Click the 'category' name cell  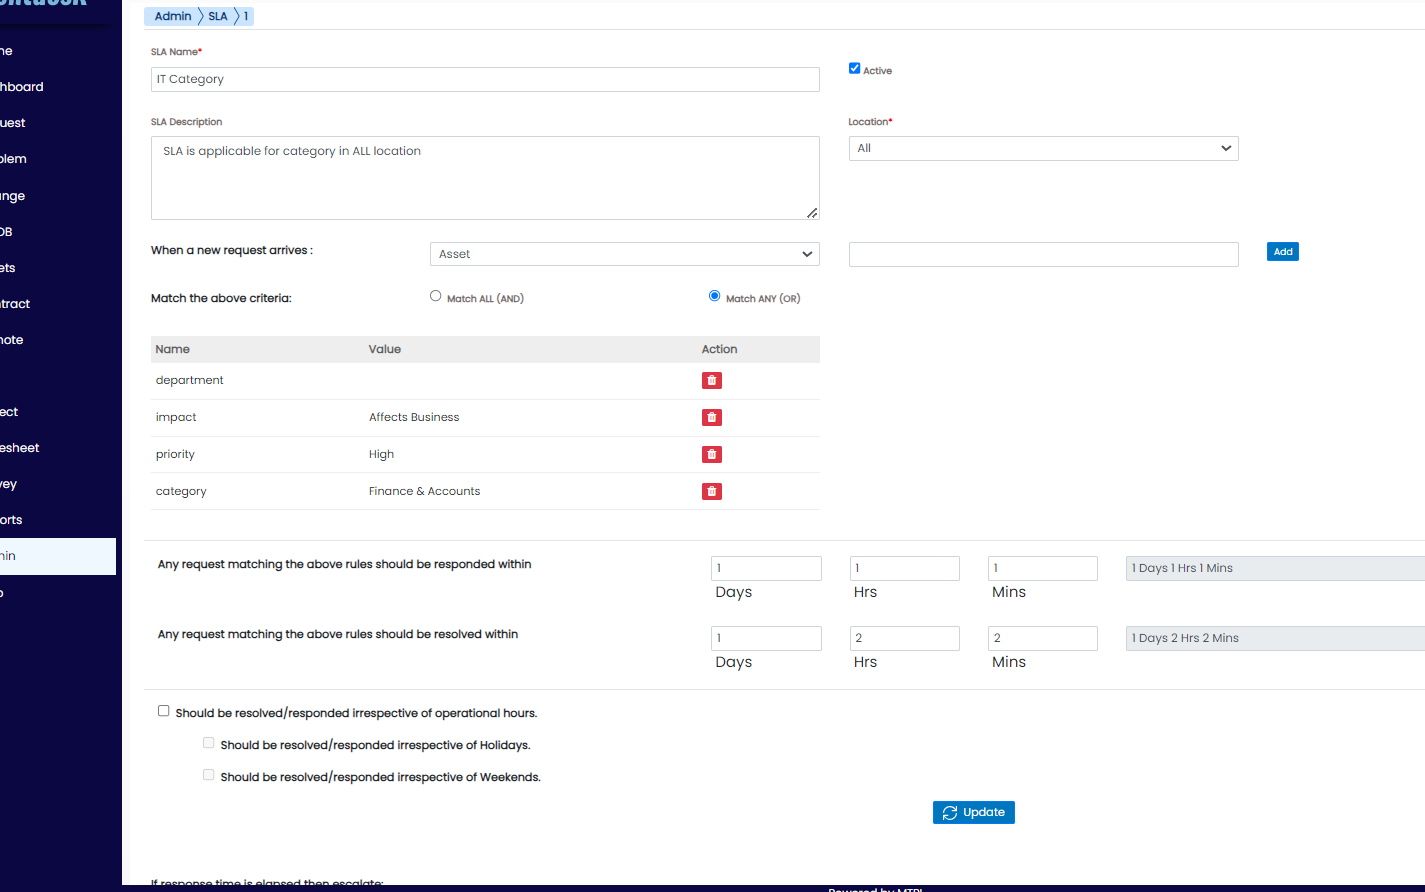coord(181,491)
